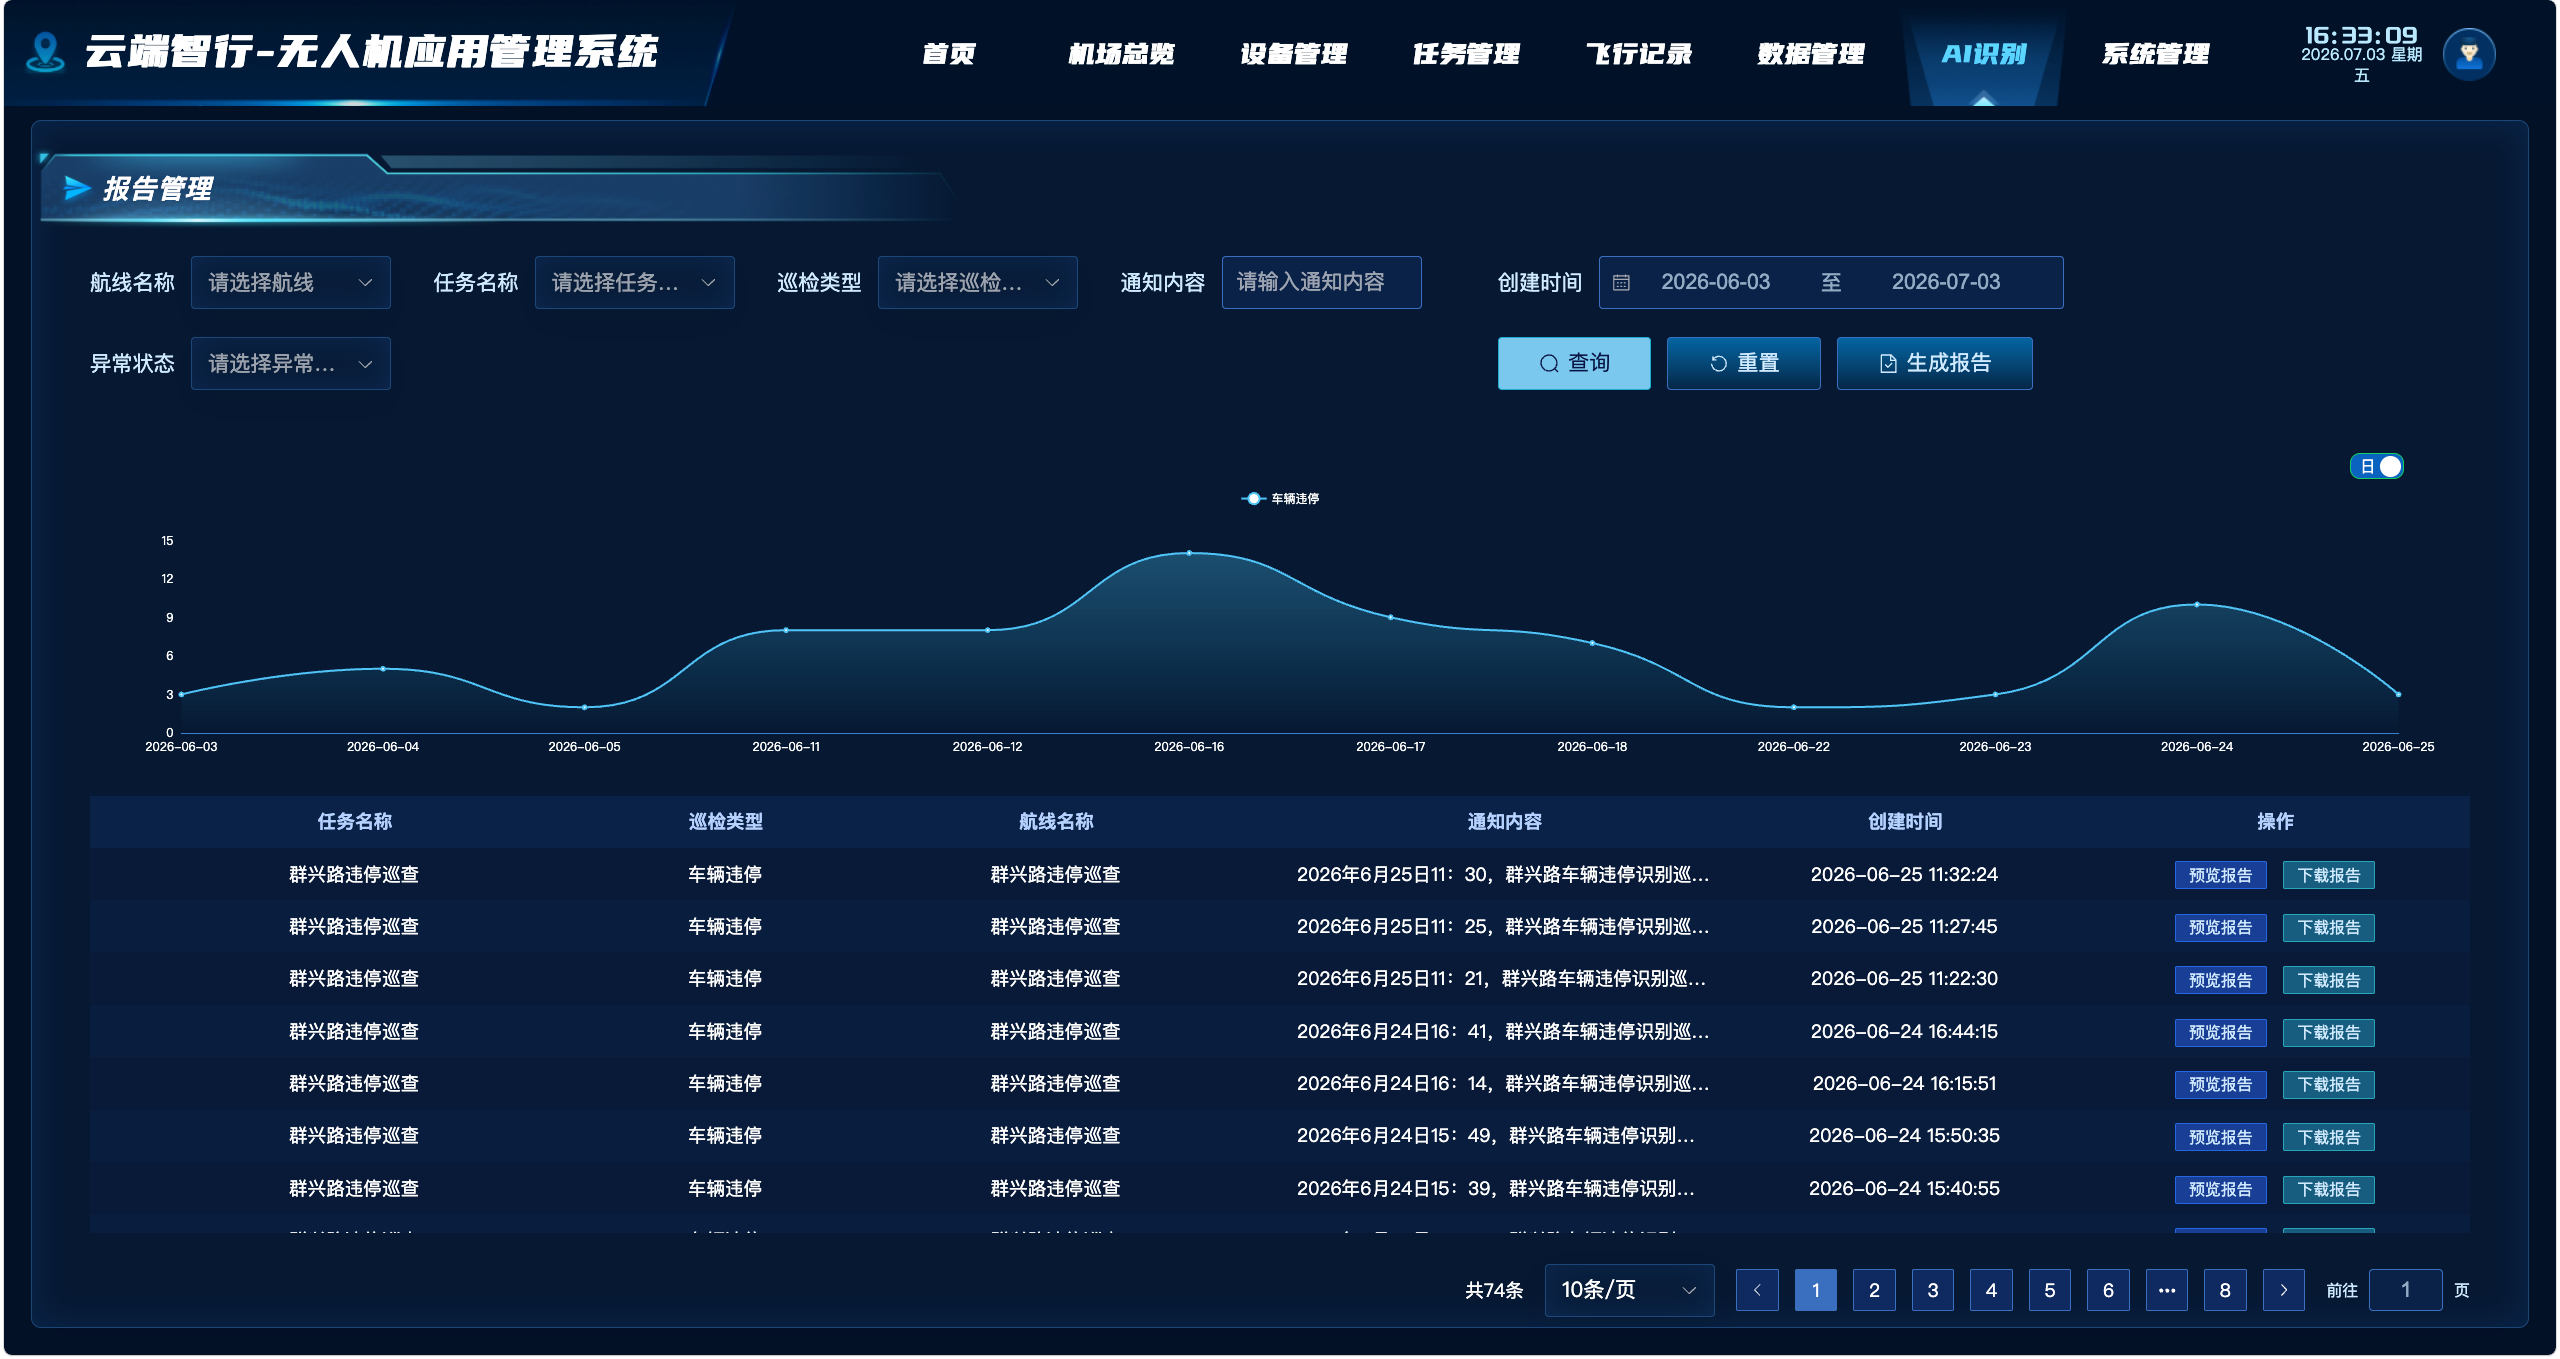Go to page 2
The width and height of the screenshot is (2560, 1359).
[x=1874, y=1290]
